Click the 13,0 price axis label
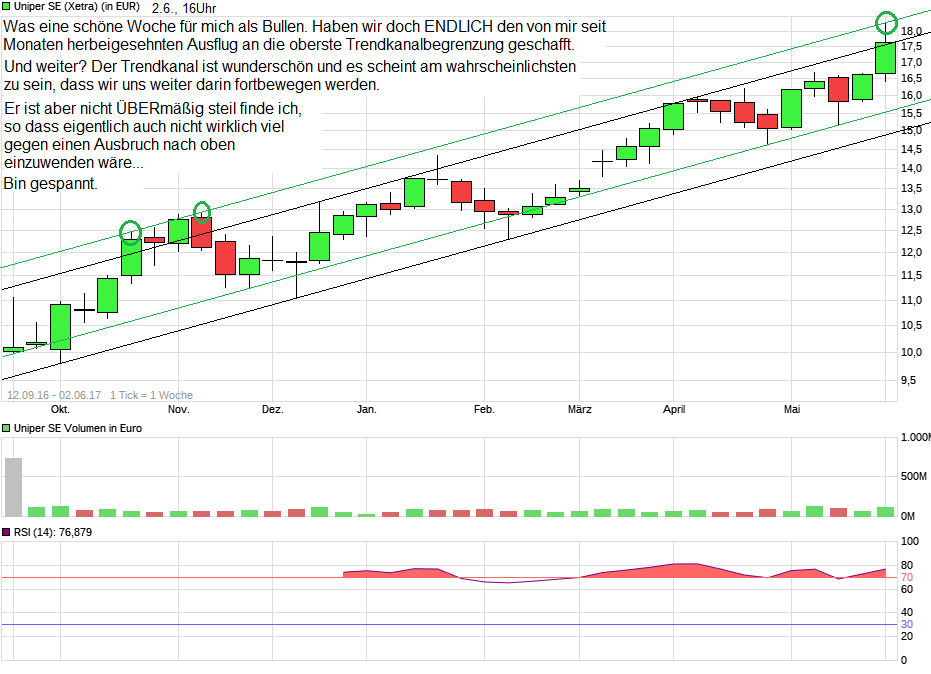The height and width of the screenshot is (674, 931). [x=911, y=209]
